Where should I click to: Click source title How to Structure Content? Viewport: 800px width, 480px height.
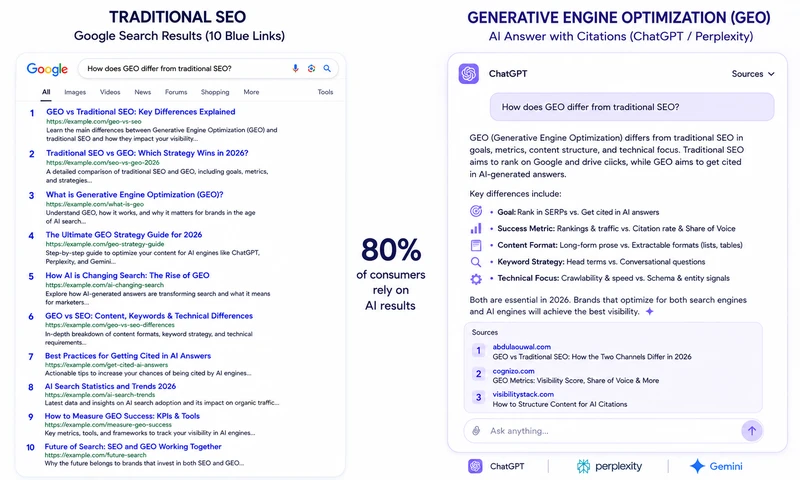[x=560, y=404]
